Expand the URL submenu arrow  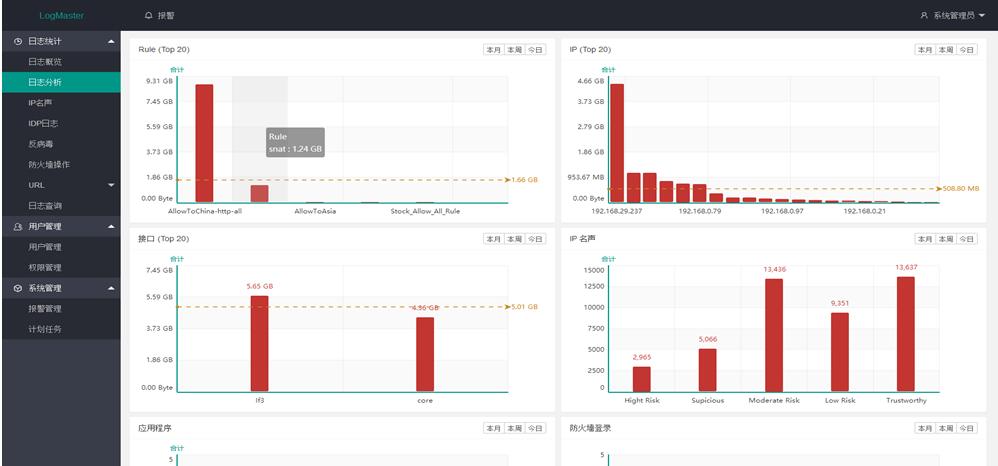[111, 185]
